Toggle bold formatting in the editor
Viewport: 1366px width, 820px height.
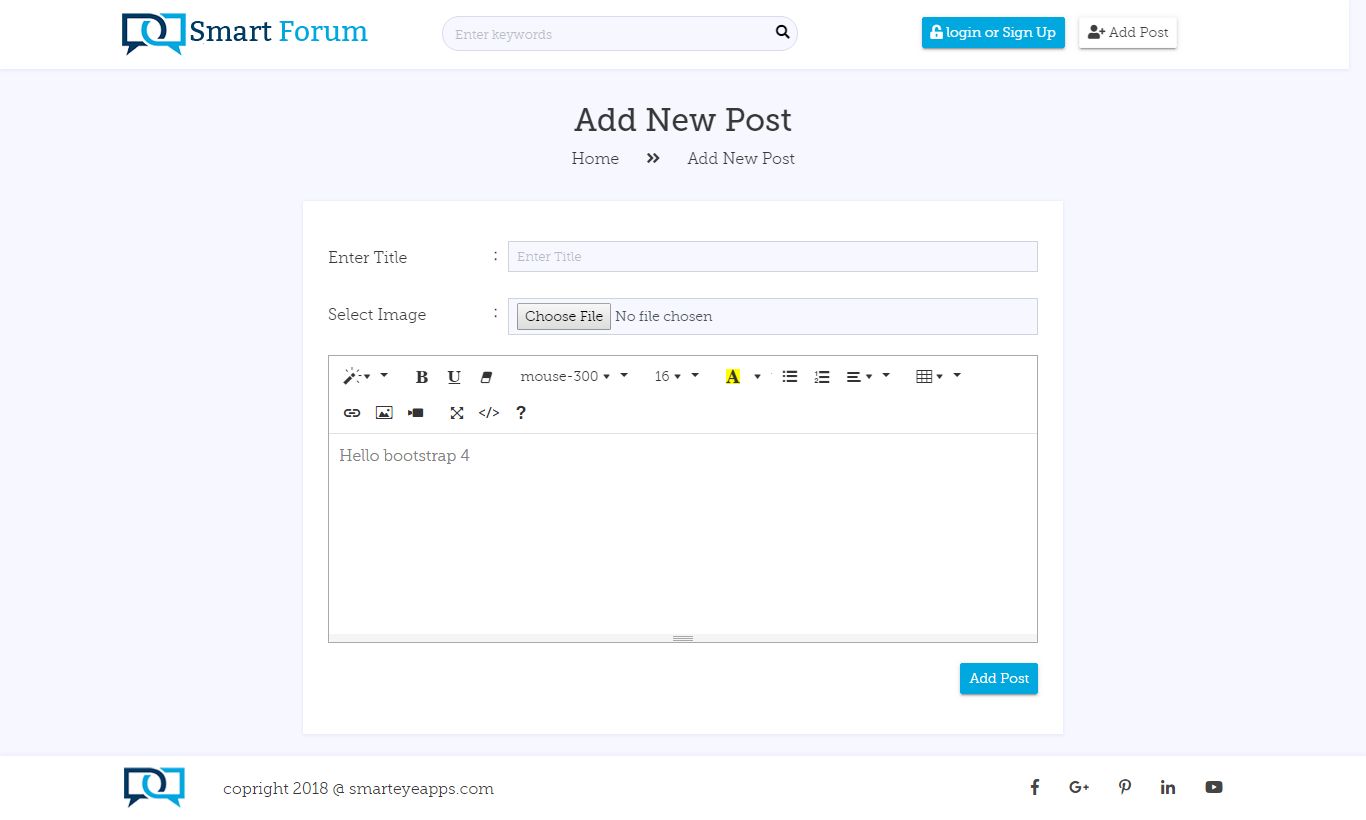(422, 377)
